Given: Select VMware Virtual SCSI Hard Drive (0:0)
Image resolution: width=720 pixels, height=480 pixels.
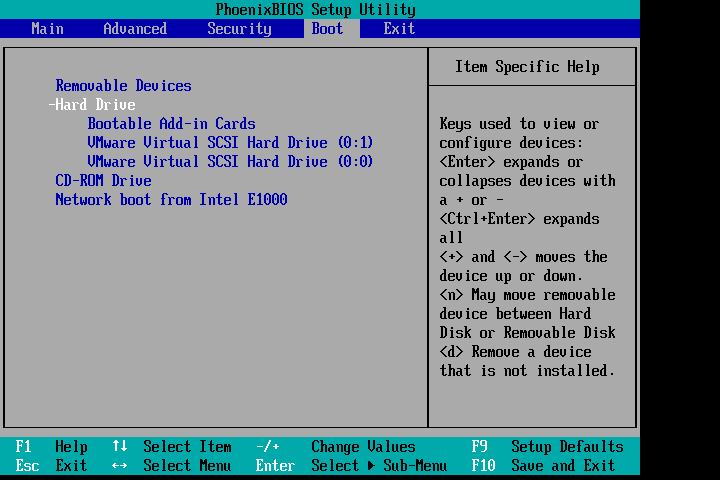Looking at the screenshot, I should tap(230, 162).
